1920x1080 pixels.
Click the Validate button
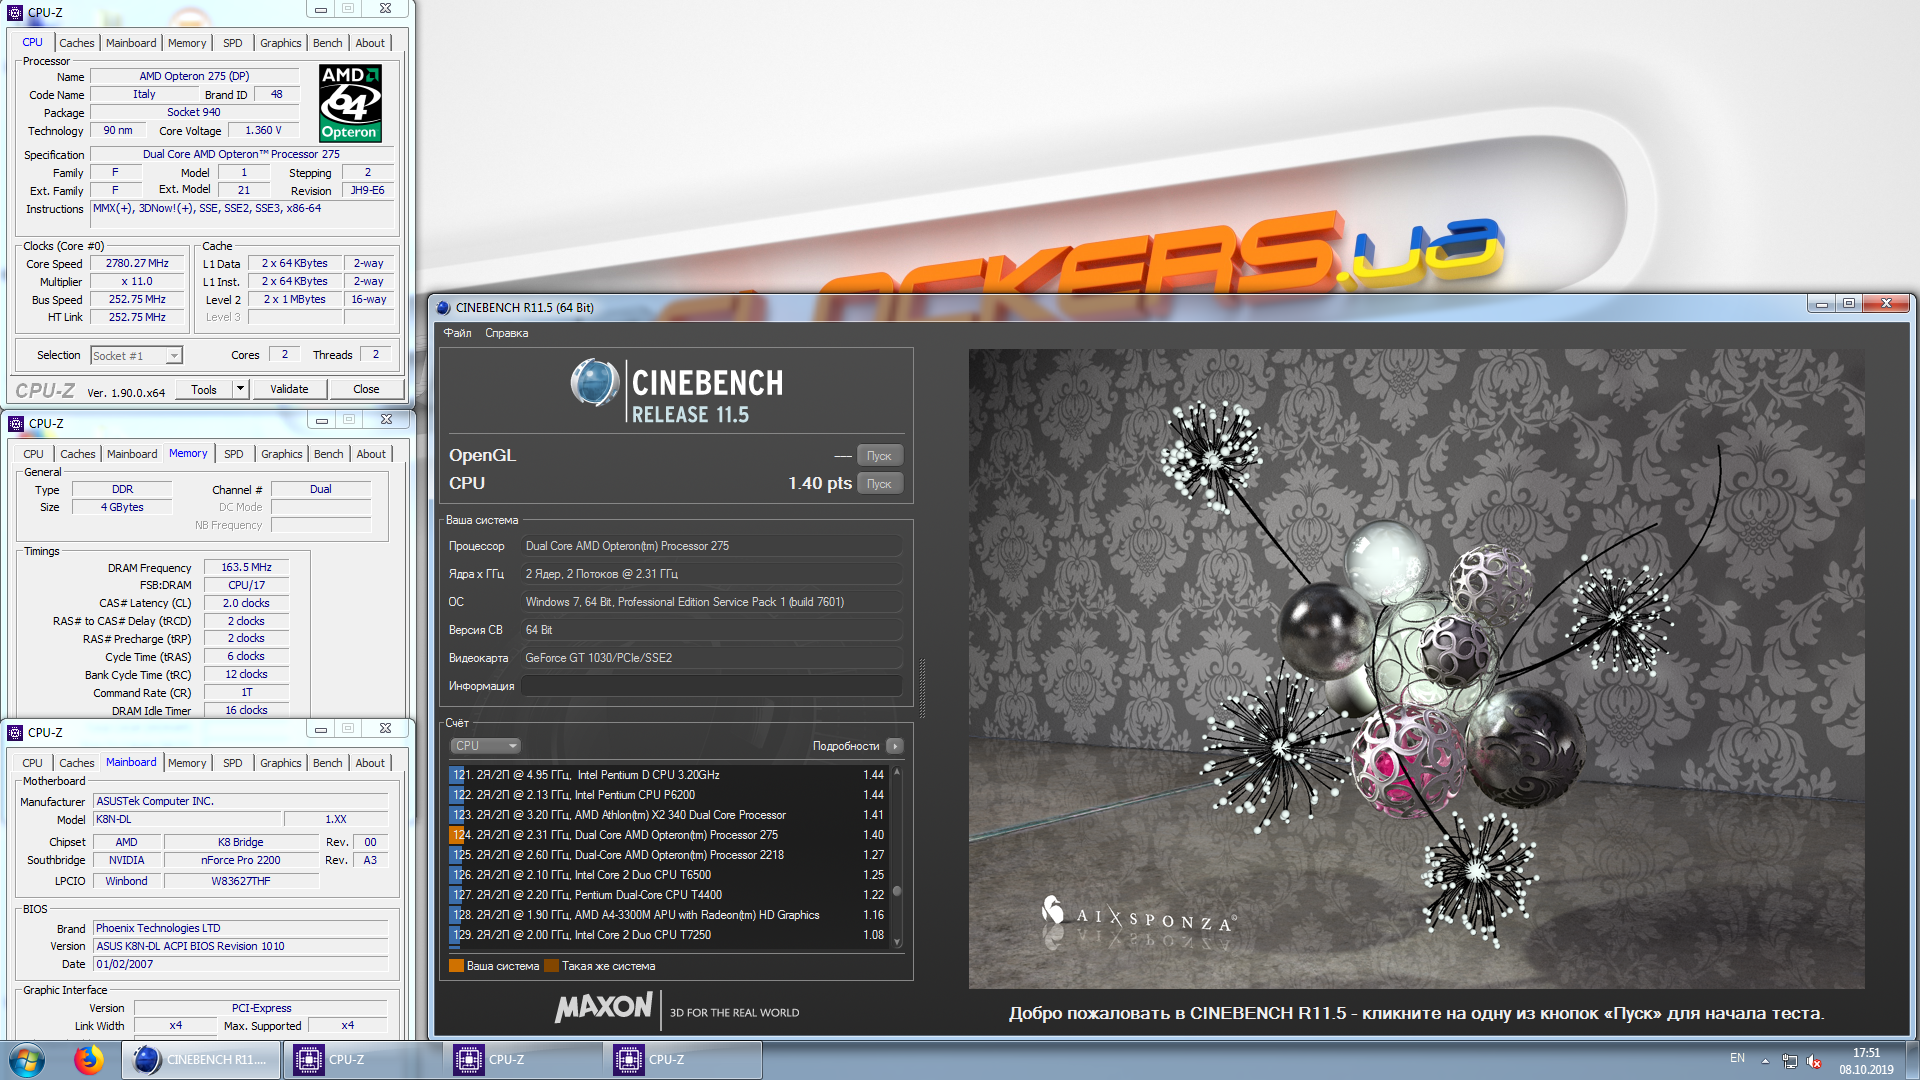289,389
